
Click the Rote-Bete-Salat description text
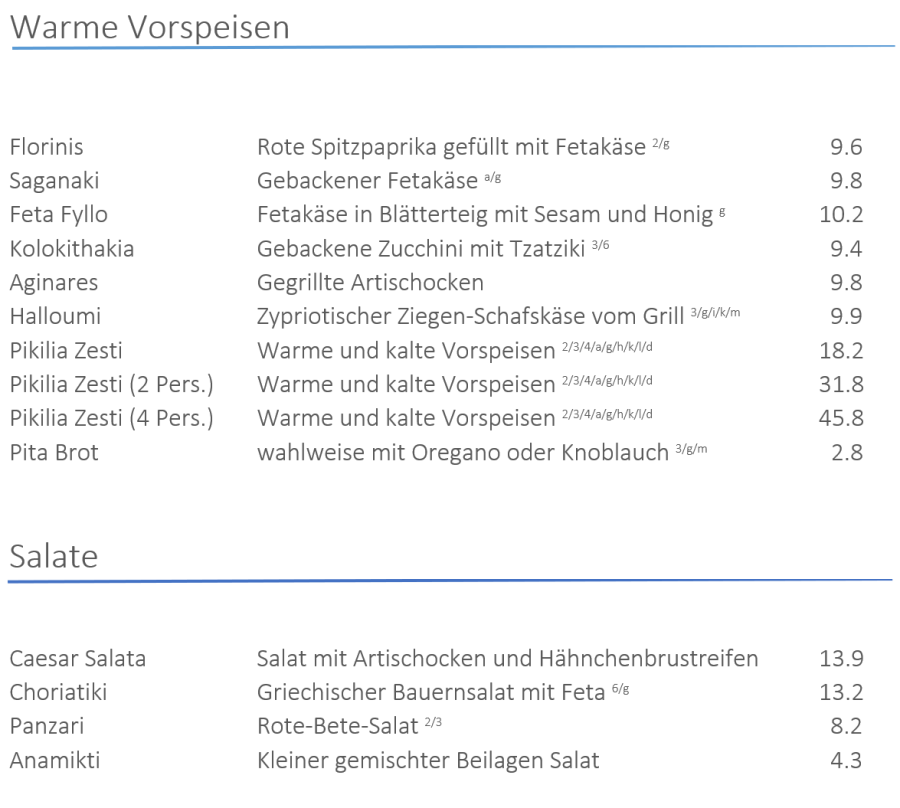pyautogui.click(x=337, y=727)
